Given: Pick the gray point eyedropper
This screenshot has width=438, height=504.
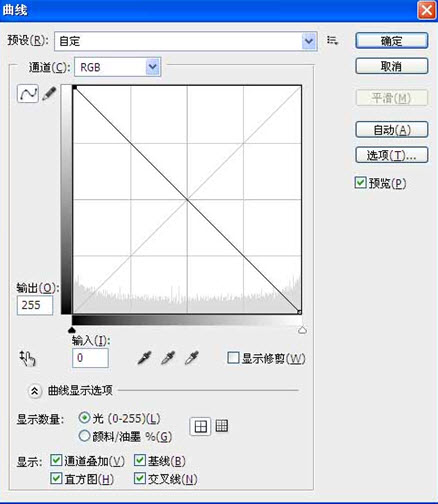Looking at the screenshot, I should point(168,358).
